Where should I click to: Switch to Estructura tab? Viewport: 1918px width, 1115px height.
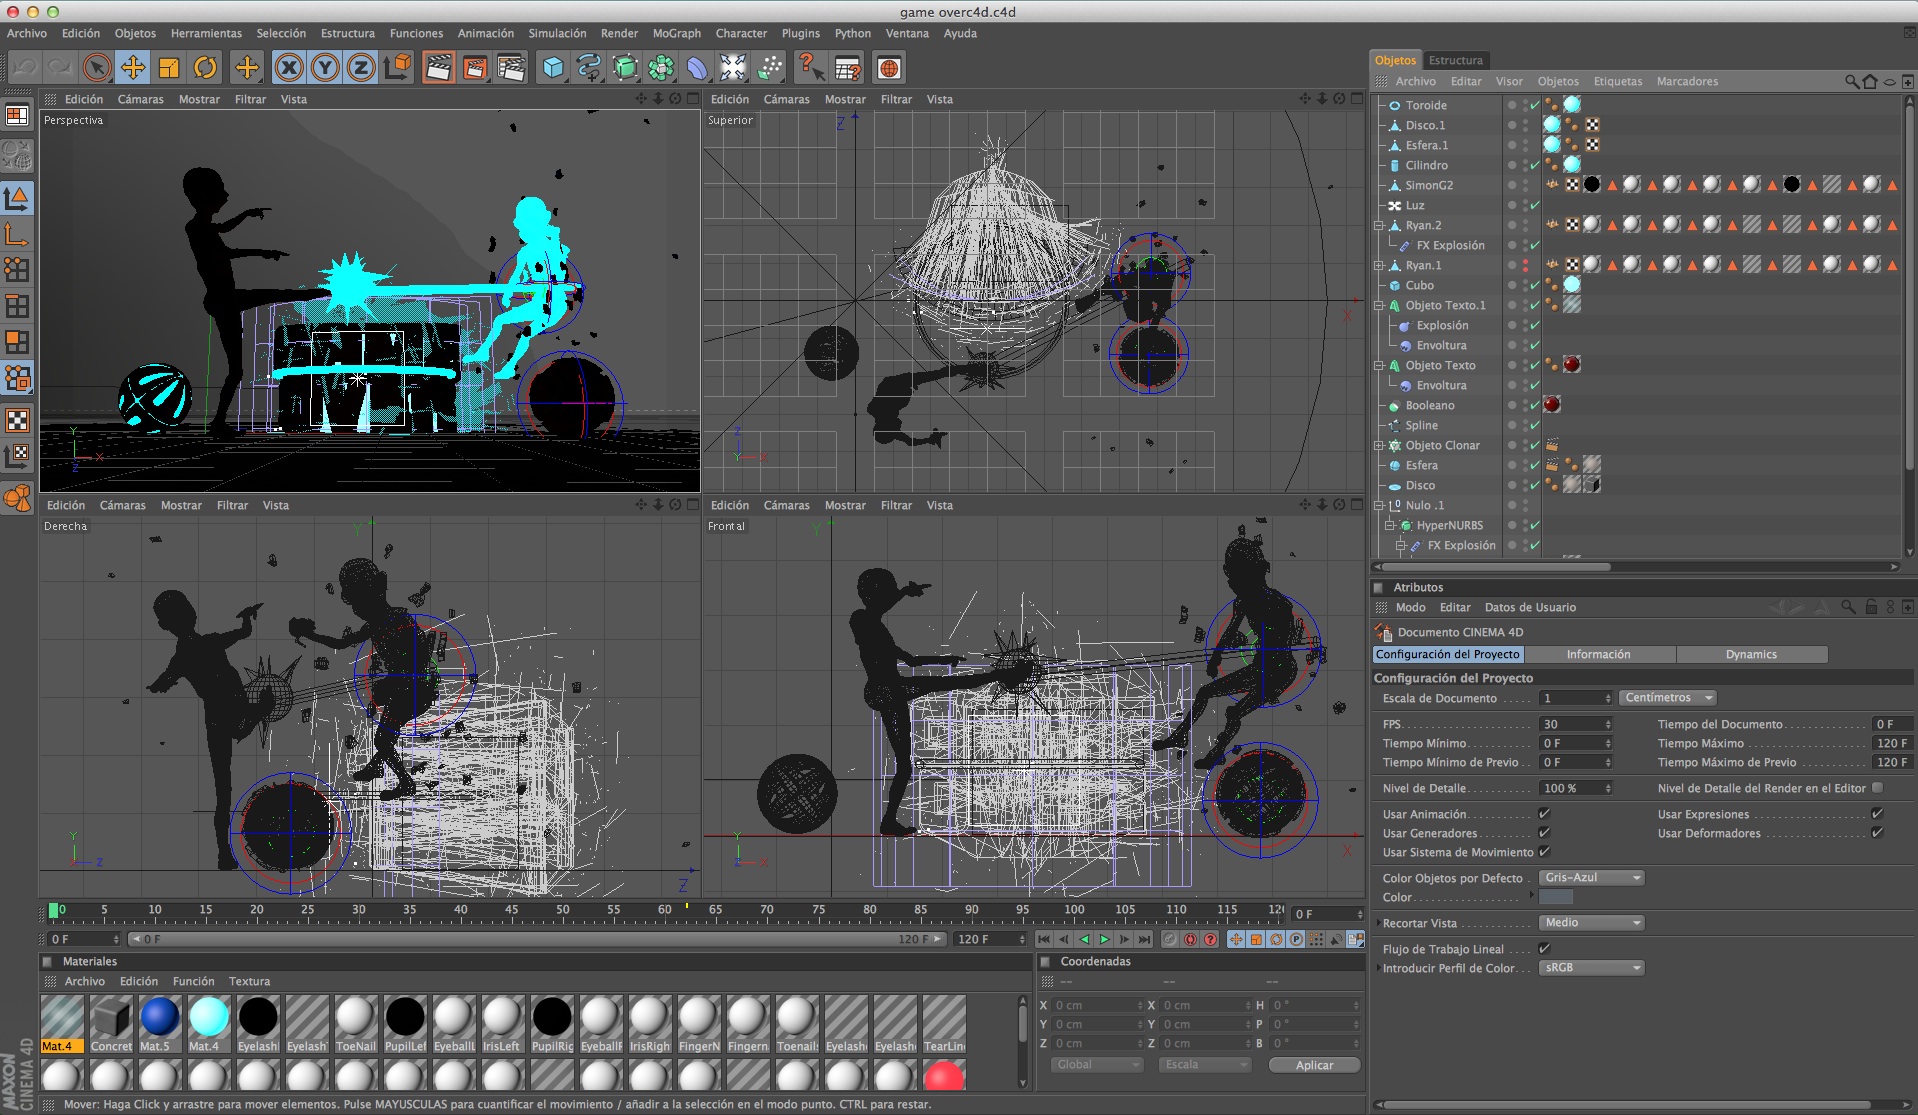point(1456,60)
